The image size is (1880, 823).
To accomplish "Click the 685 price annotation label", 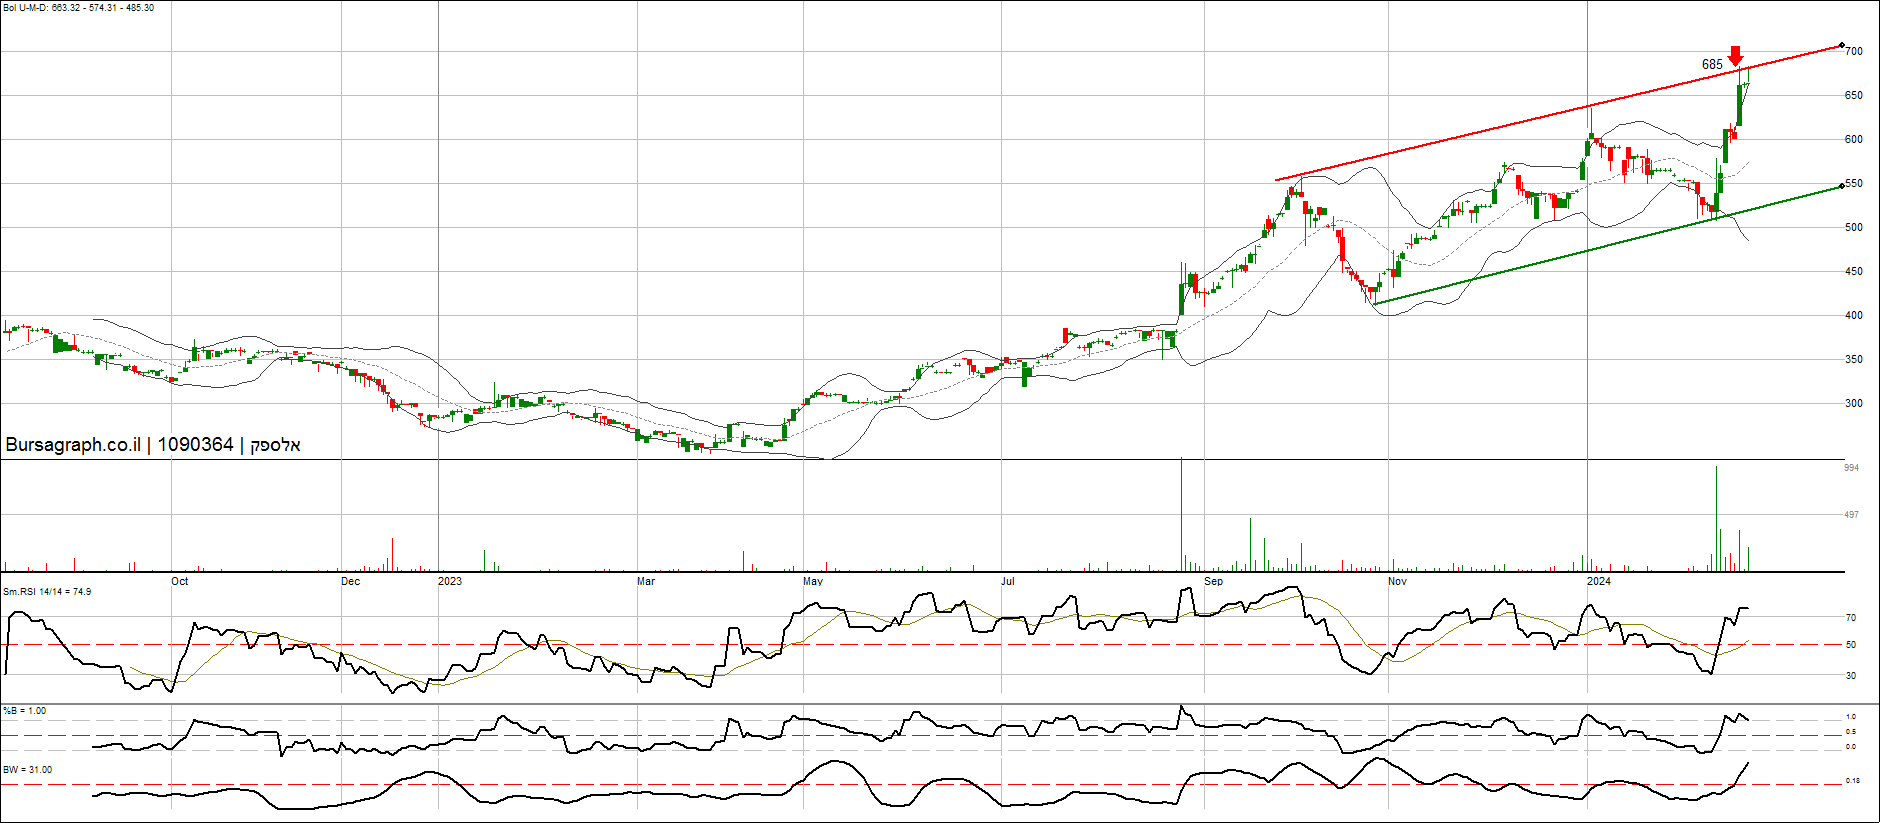I will click(x=1712, y=65).
